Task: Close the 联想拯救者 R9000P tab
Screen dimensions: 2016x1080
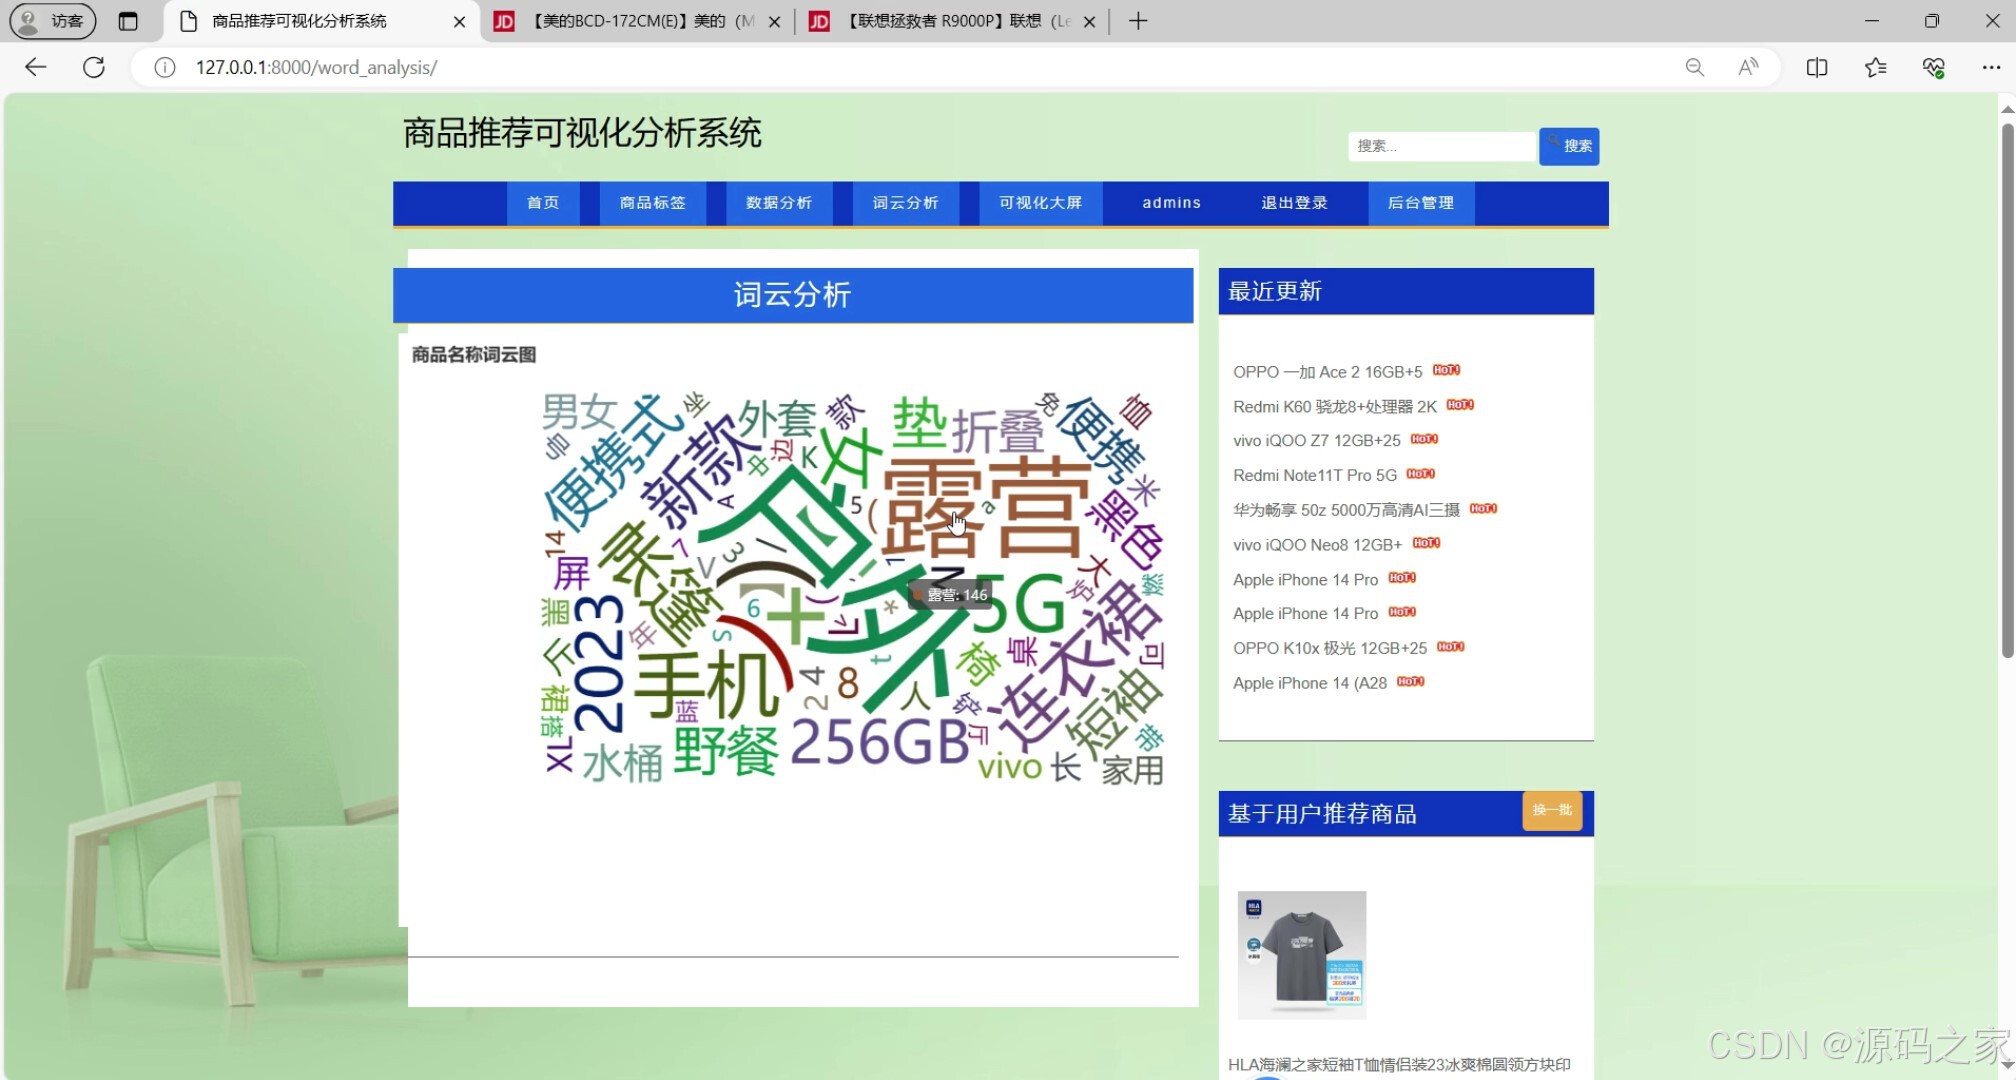Action: pos(1089,21)
